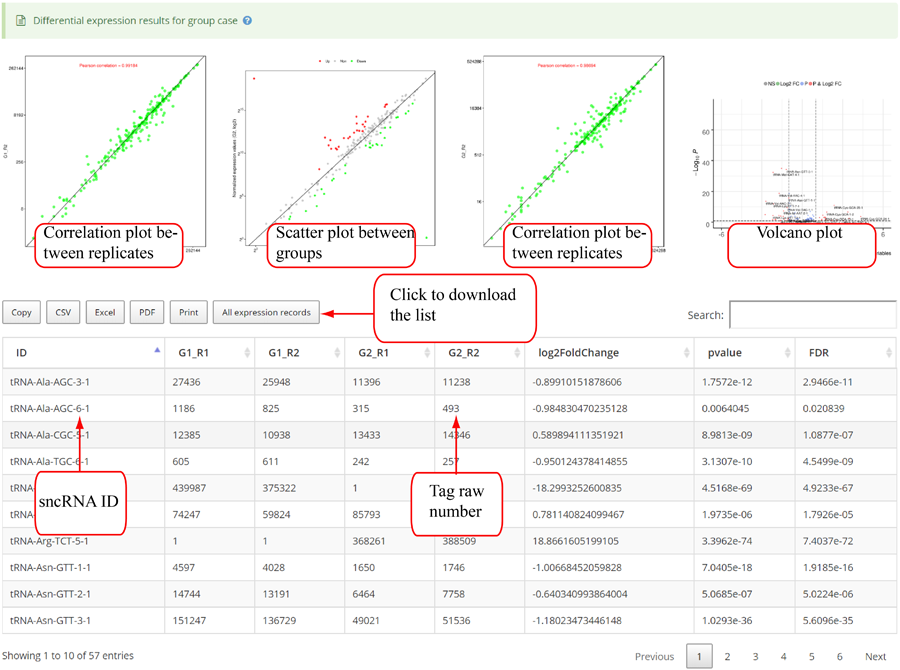900x670 pixels.
Task: Download all expression records
Action: click(266, 312)
